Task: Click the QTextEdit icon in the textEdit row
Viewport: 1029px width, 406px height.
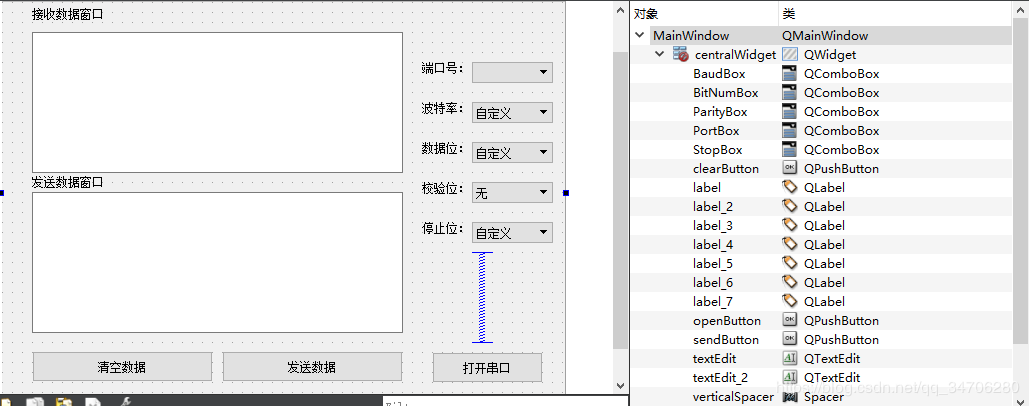Action: 789,359
